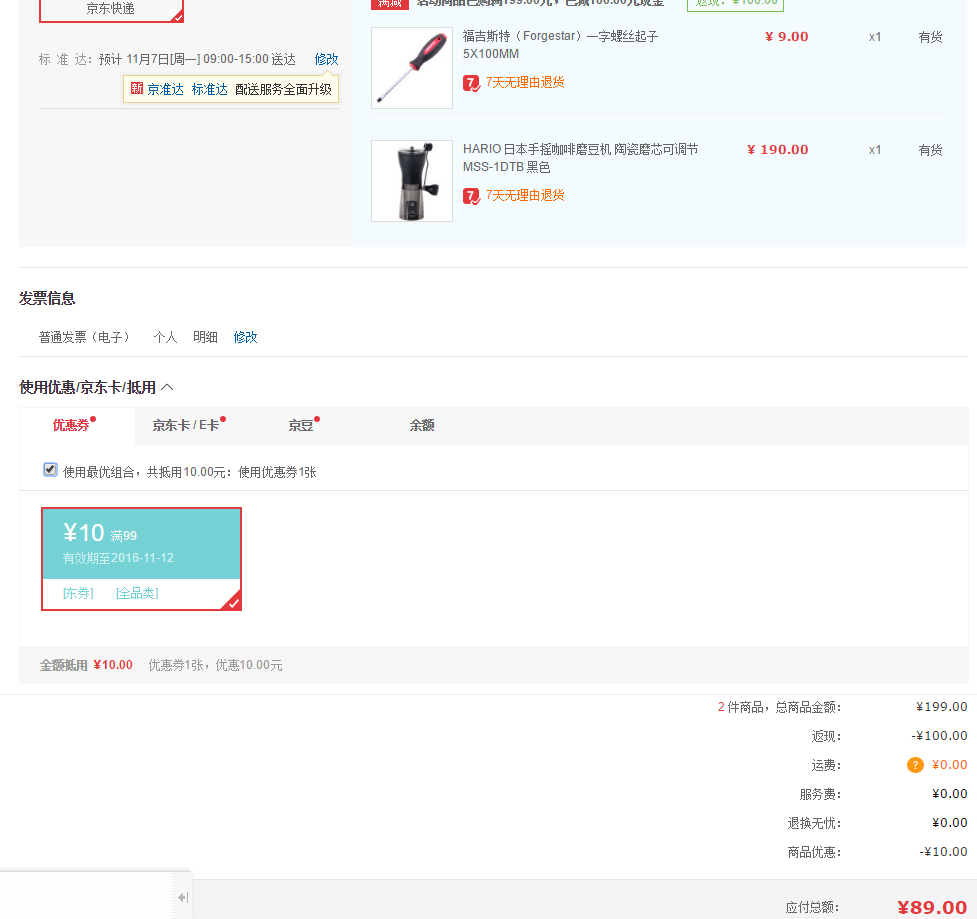Collapse the 使用优惠/京东卡/抵用 section

click(x=167, y=387)
